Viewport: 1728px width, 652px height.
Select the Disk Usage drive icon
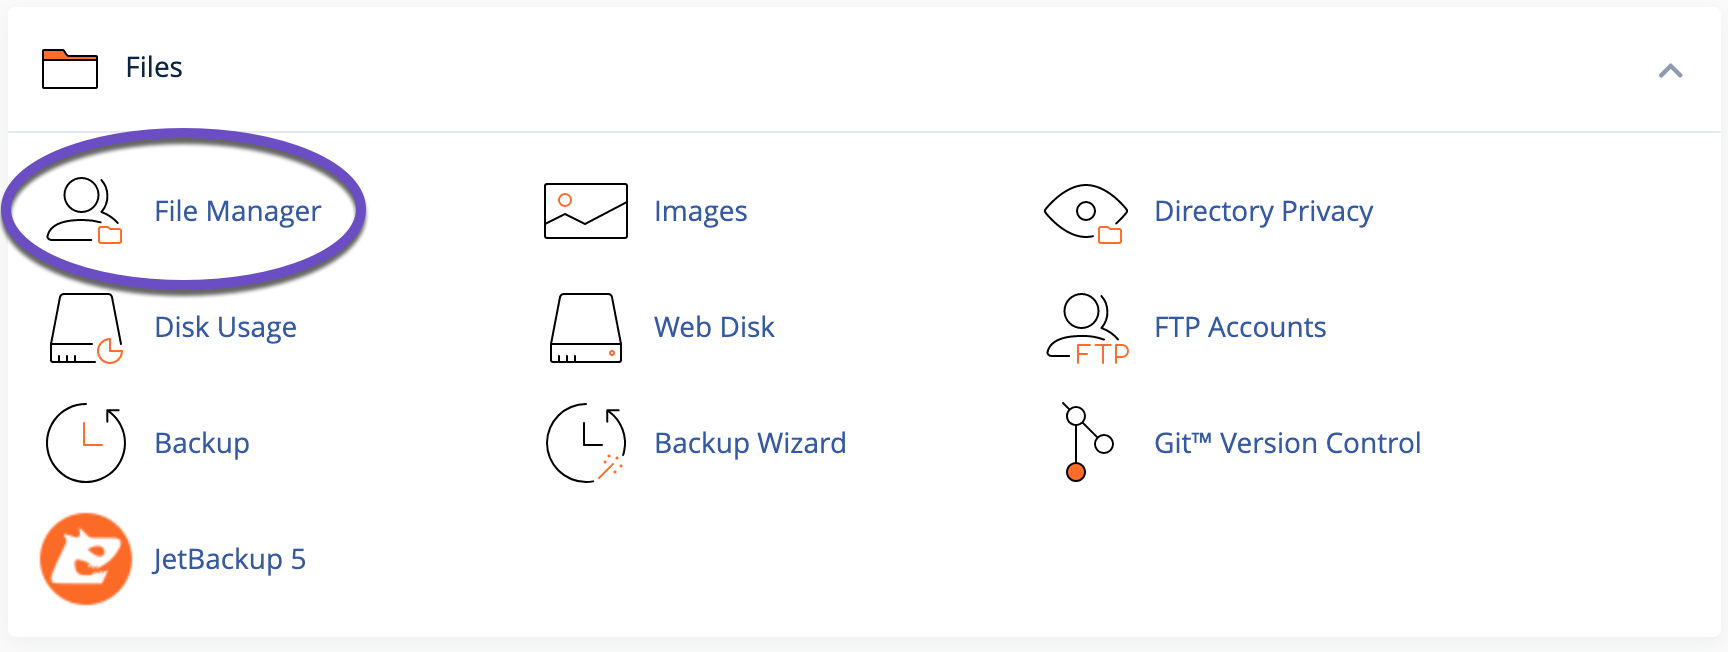coord(86,328)
